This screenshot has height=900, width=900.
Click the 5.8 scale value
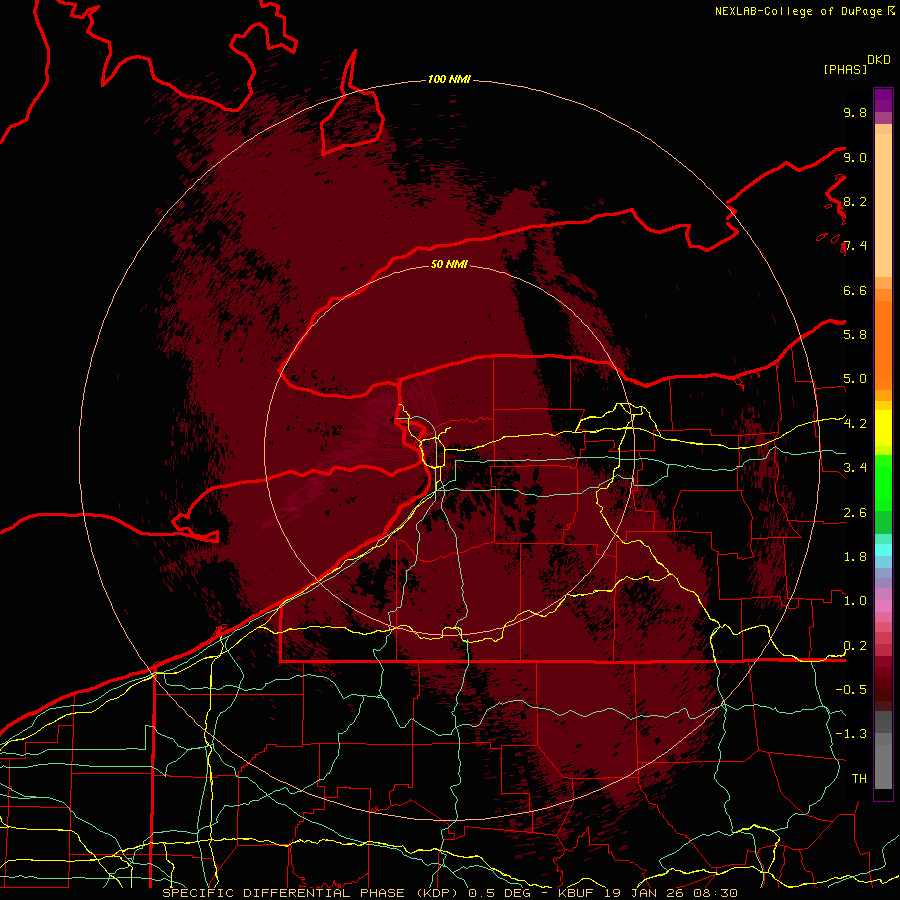[x=855, y=335]
